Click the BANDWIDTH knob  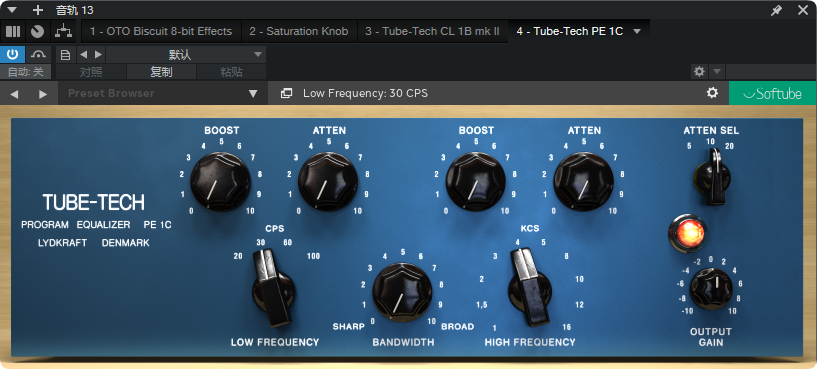pos(402,292)
